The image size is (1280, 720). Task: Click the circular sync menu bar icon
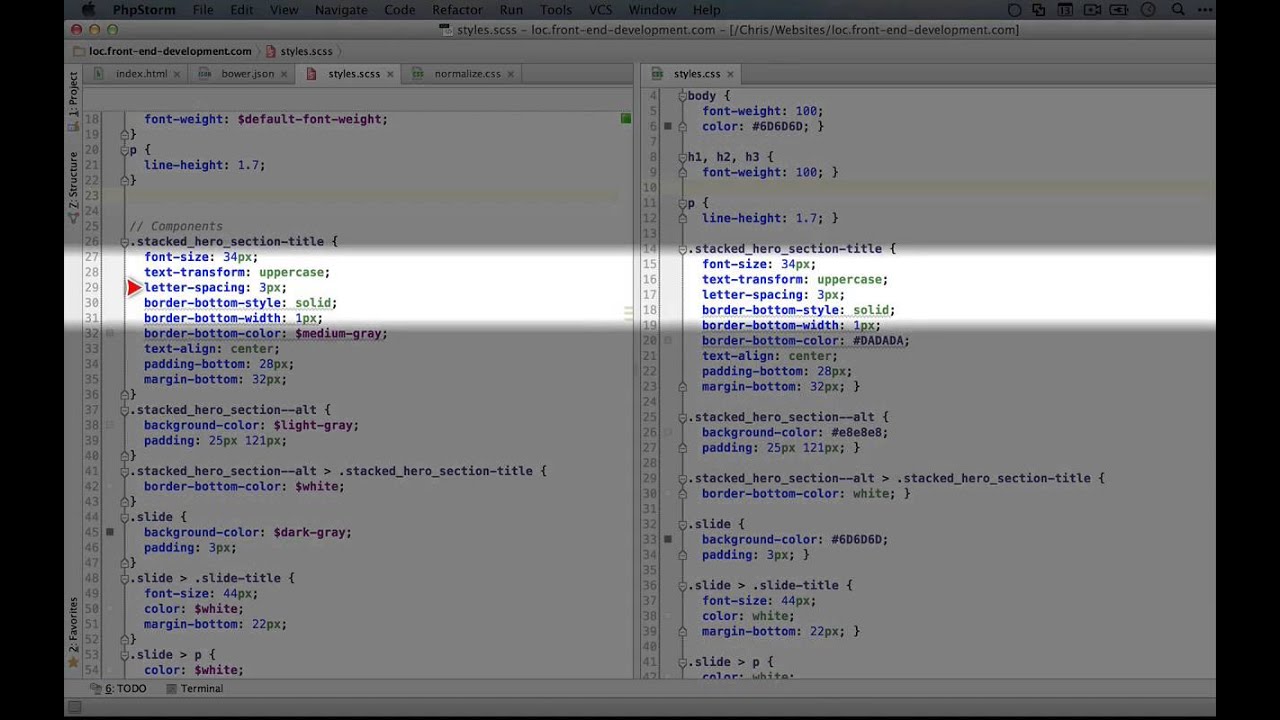pos(1014,10)
